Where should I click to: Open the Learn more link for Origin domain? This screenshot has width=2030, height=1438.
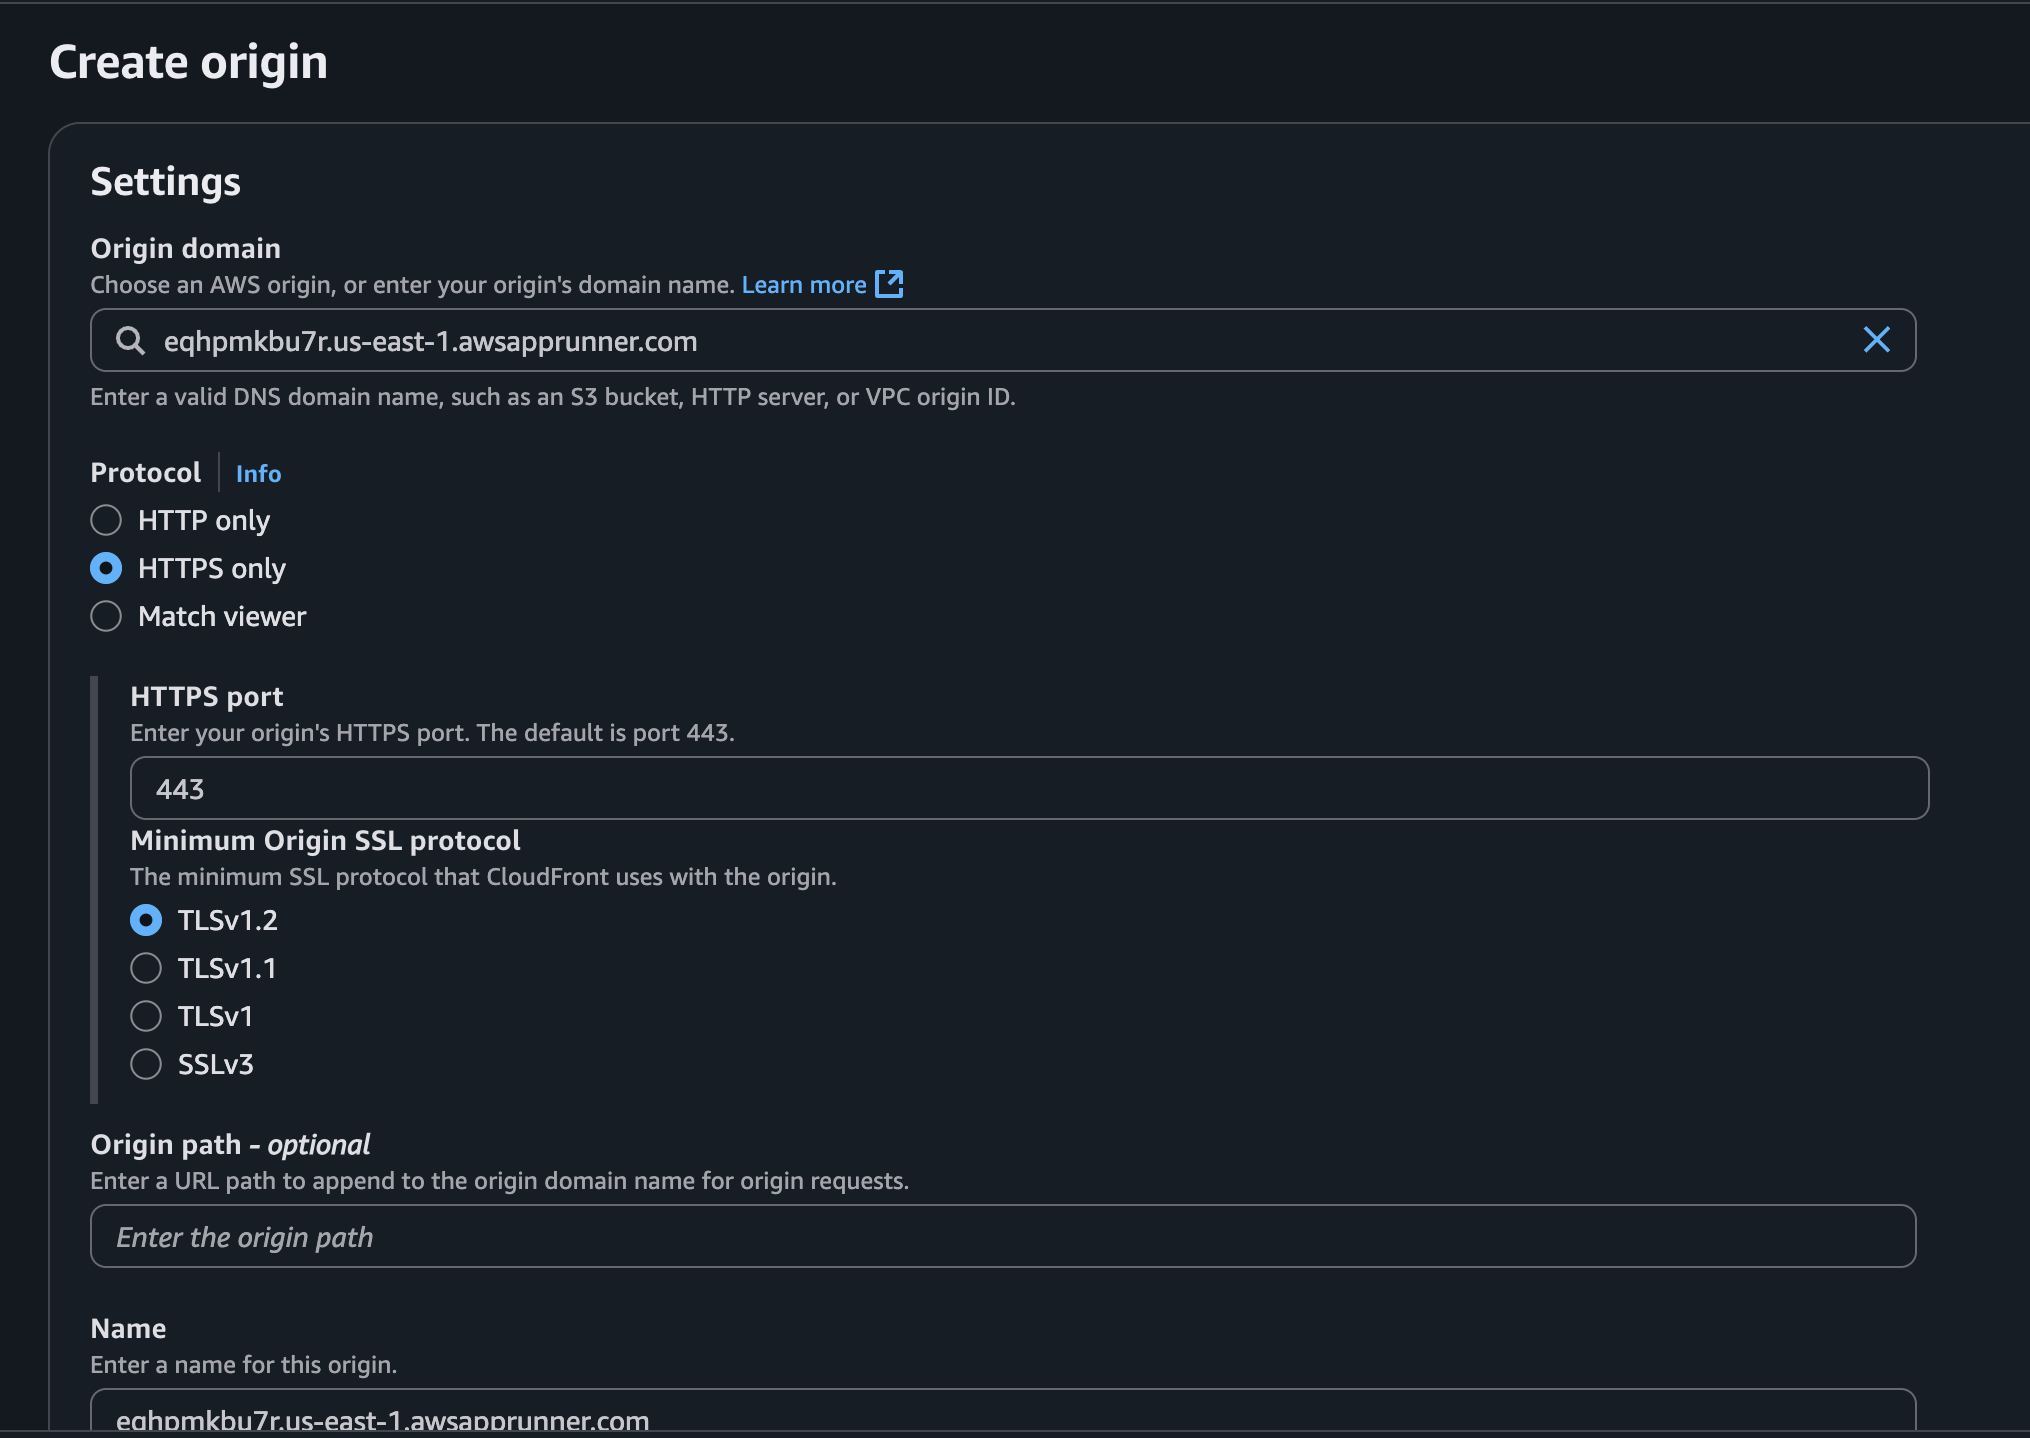803,284
